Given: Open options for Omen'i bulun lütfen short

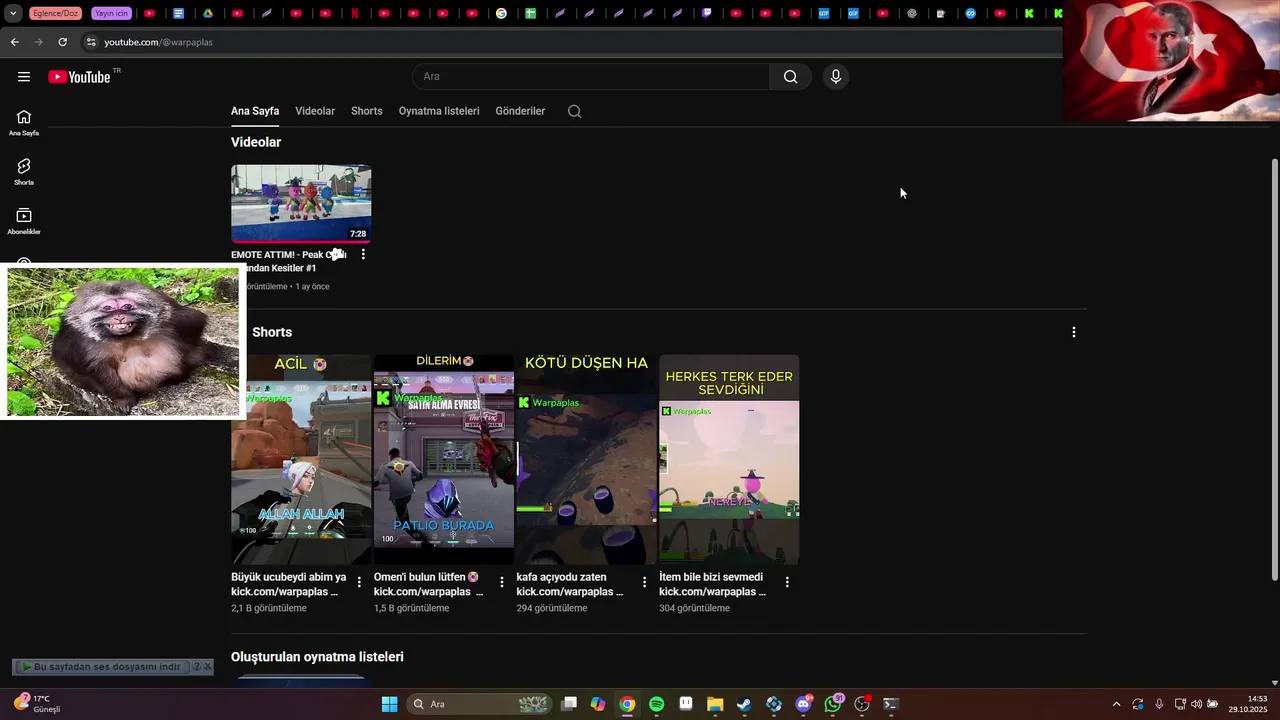Looking at the screenshot, I should (502, 582).
